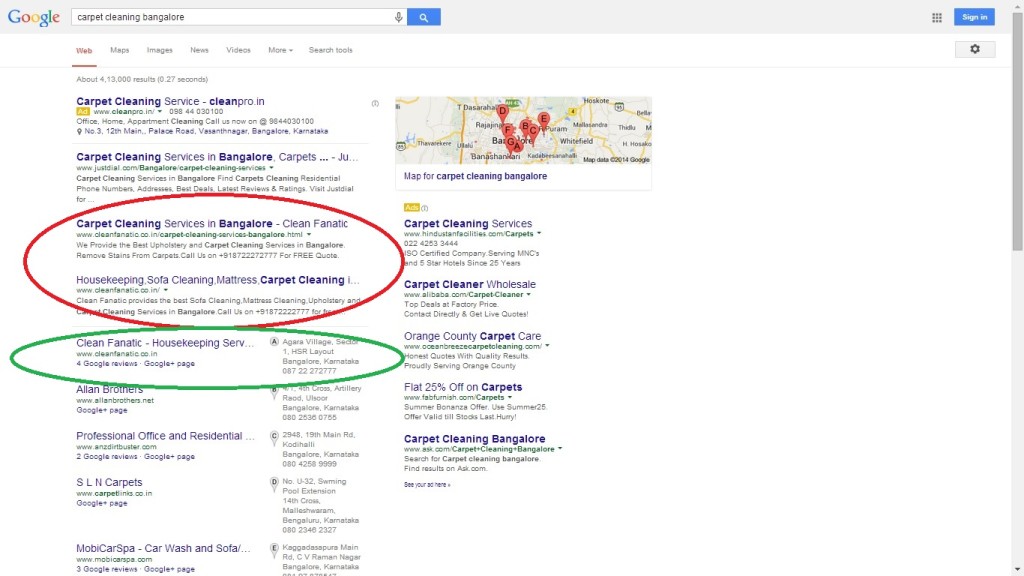This screenshot has width=1024, height=576.
Task: Expand dropdown arrow next to www.cleanfanatic.co.in/ URL
Action: point(166,290)
